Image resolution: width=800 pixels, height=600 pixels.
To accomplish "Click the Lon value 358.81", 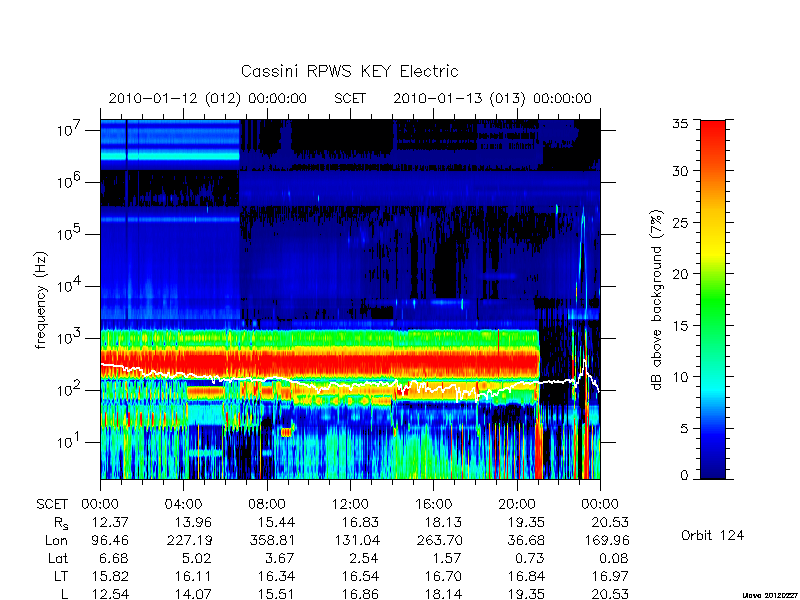I will pyautogui.click(x=272, y=540).
